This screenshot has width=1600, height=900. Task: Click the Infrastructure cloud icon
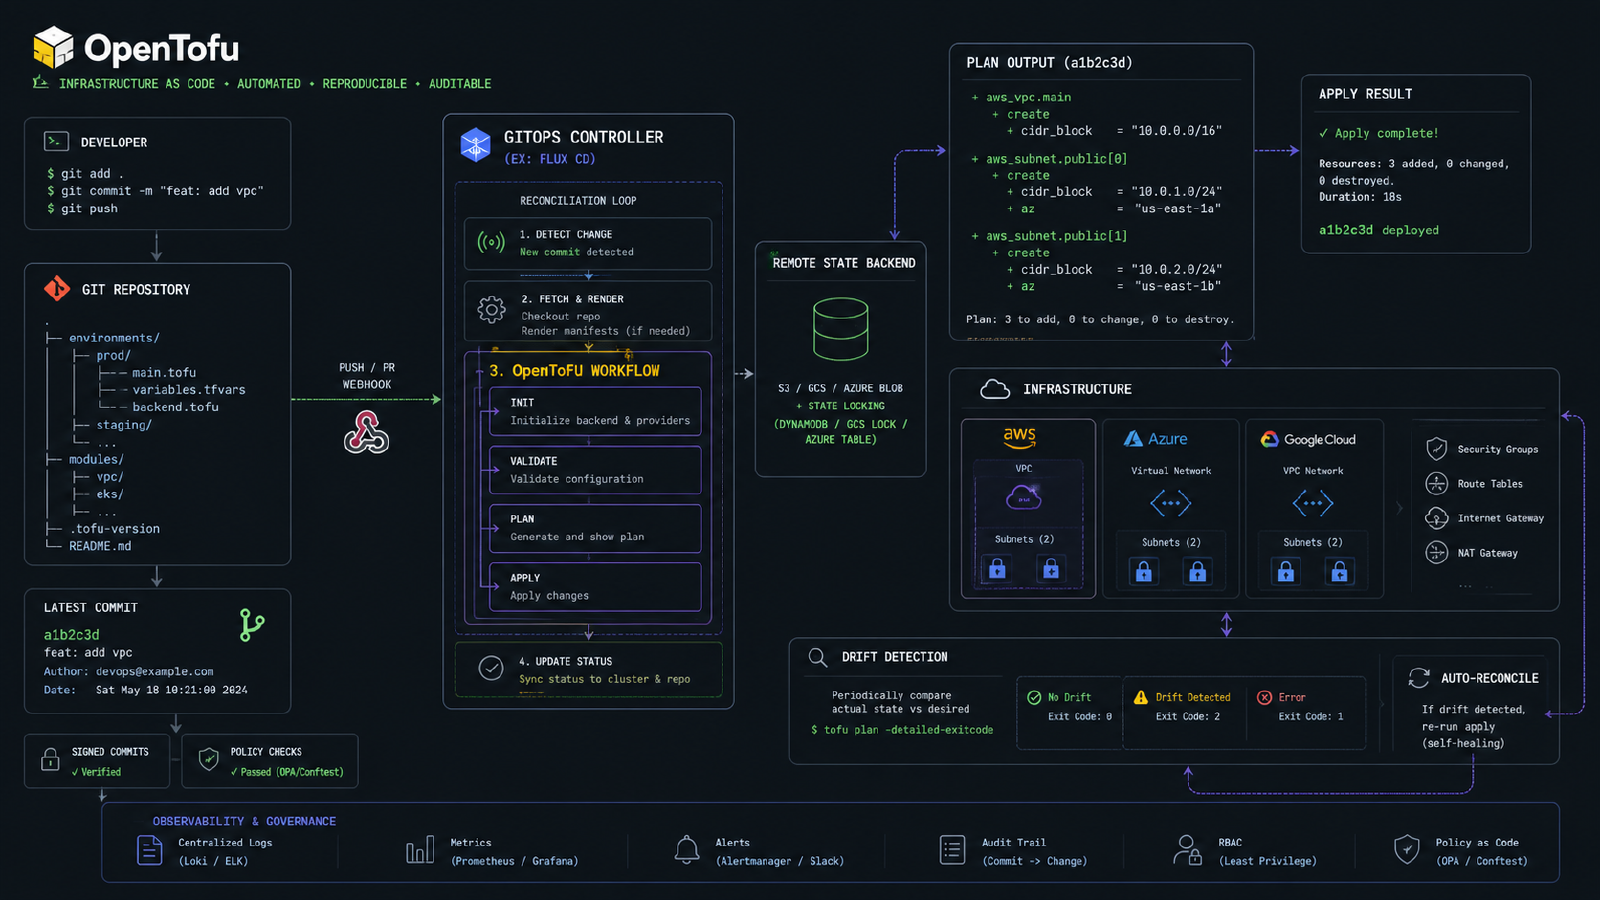995,389
